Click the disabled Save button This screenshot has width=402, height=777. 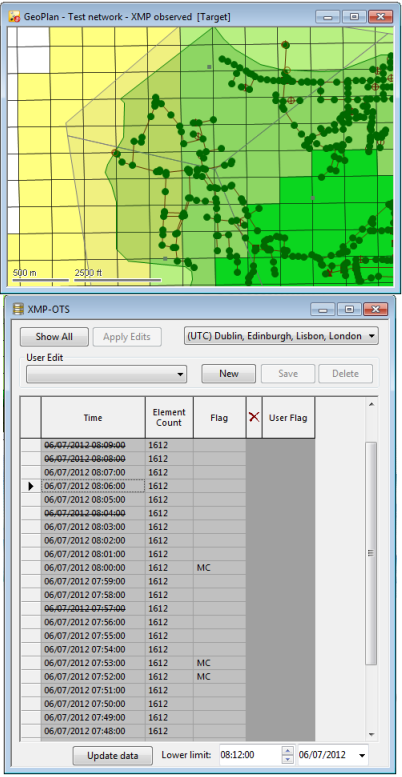pos(287,374)
